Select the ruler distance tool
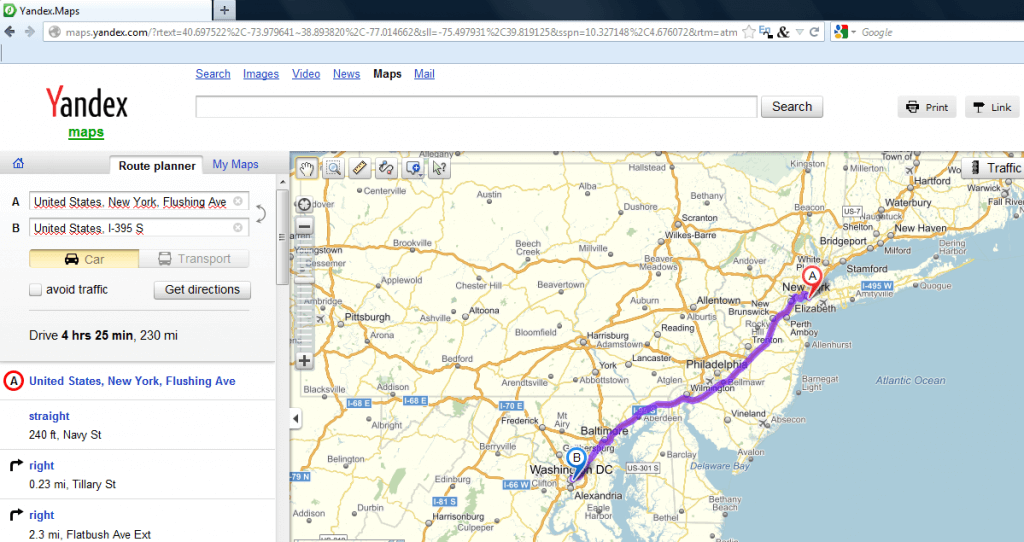Screen dimensions: 1024x542 coord(359,168)
